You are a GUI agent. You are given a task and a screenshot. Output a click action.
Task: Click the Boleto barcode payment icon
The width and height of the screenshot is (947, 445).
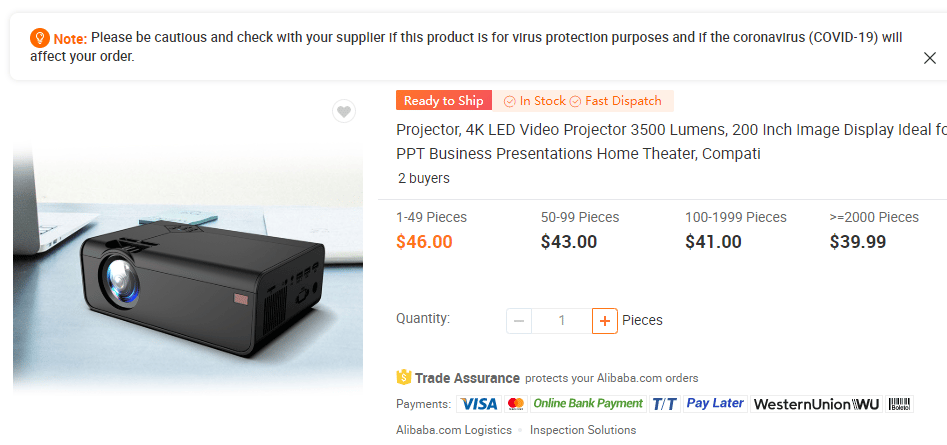coord(900,404)
